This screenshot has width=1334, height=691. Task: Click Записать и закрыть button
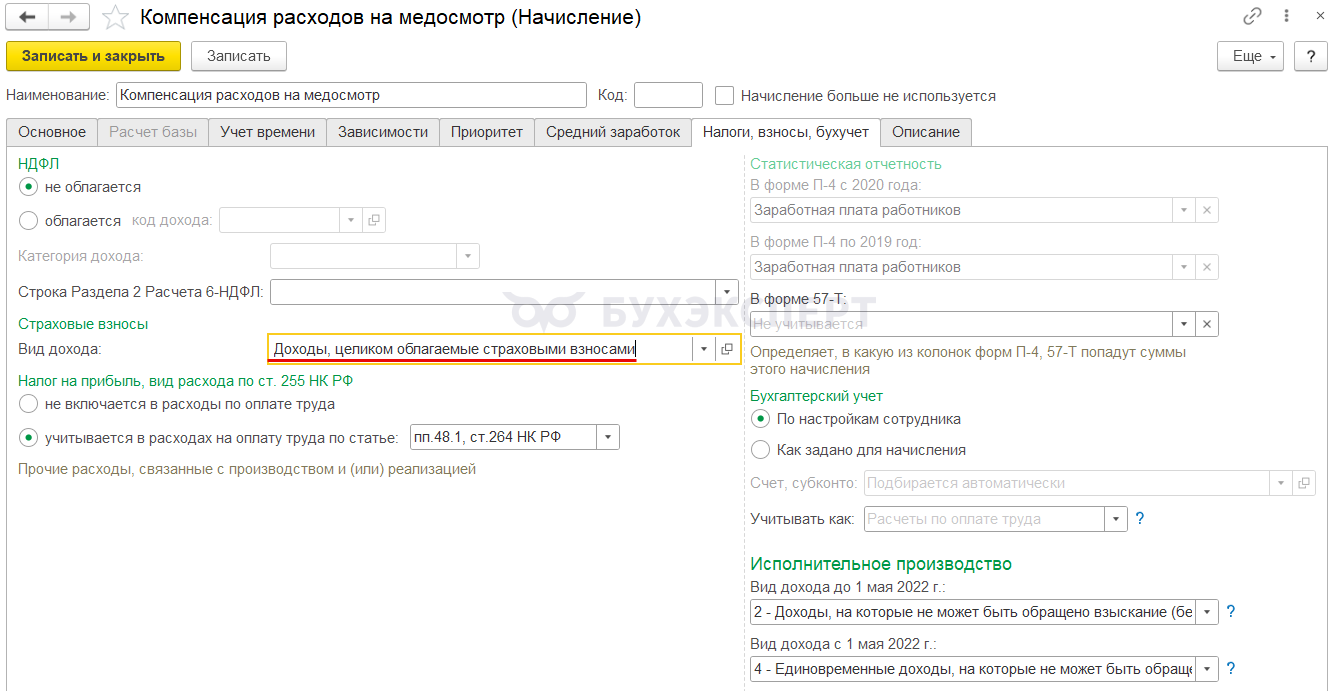click(x=93, y=56)
